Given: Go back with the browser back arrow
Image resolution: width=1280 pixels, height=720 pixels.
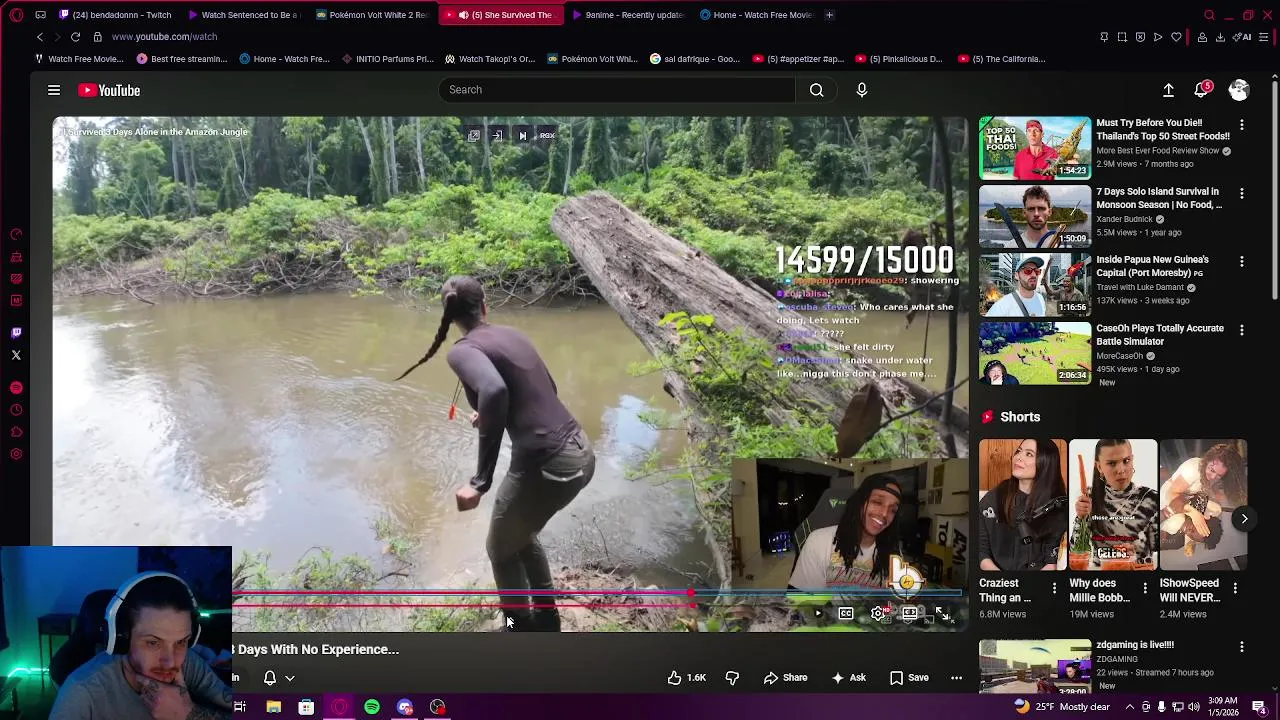Looking at the screenshot, I should (x=39, y=37).
